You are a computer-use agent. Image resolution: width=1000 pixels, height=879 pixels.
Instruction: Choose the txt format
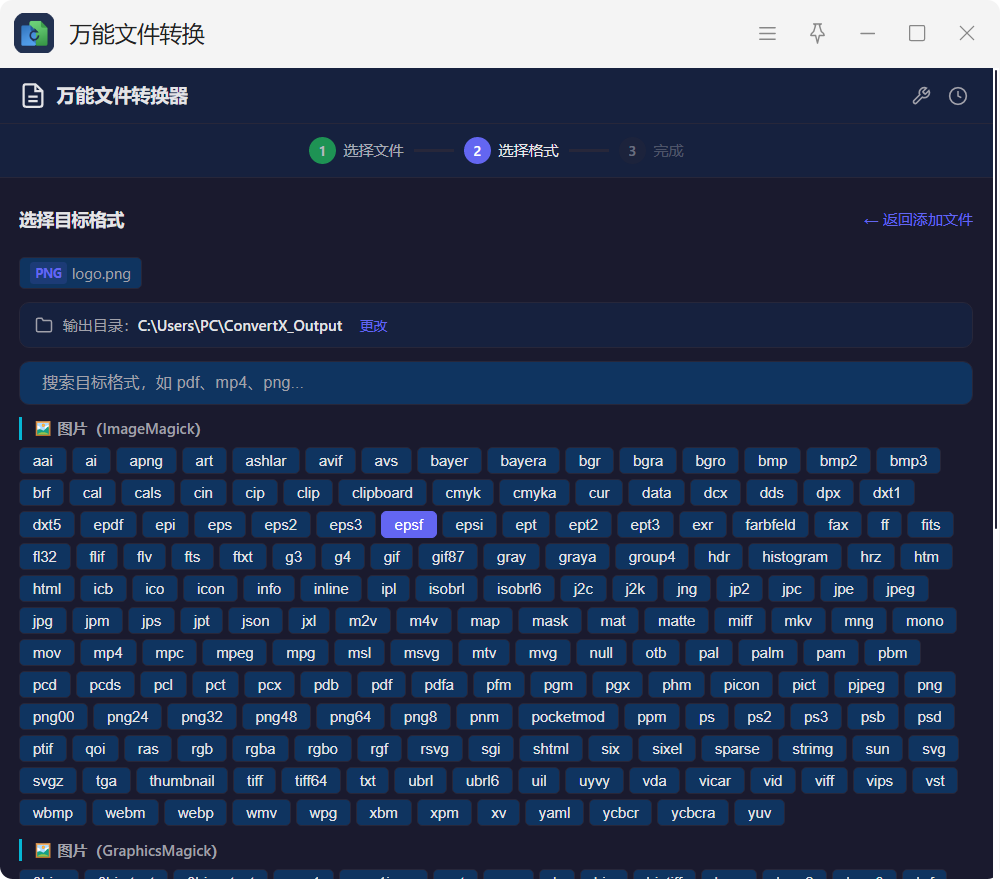pyautogui.click(x=368, y=781)
